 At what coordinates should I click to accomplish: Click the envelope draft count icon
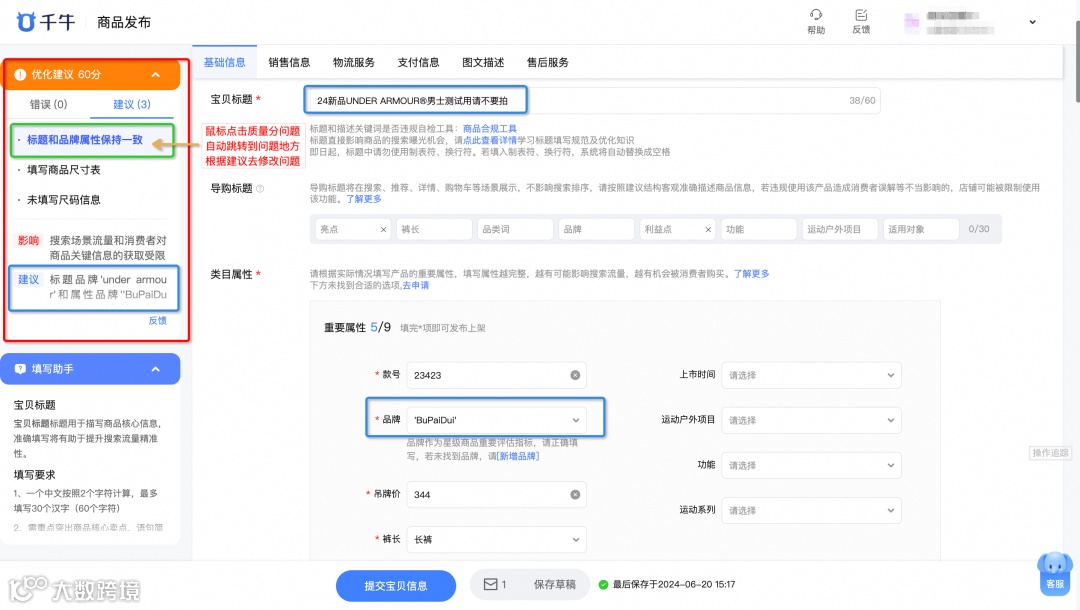coord(490,585)
